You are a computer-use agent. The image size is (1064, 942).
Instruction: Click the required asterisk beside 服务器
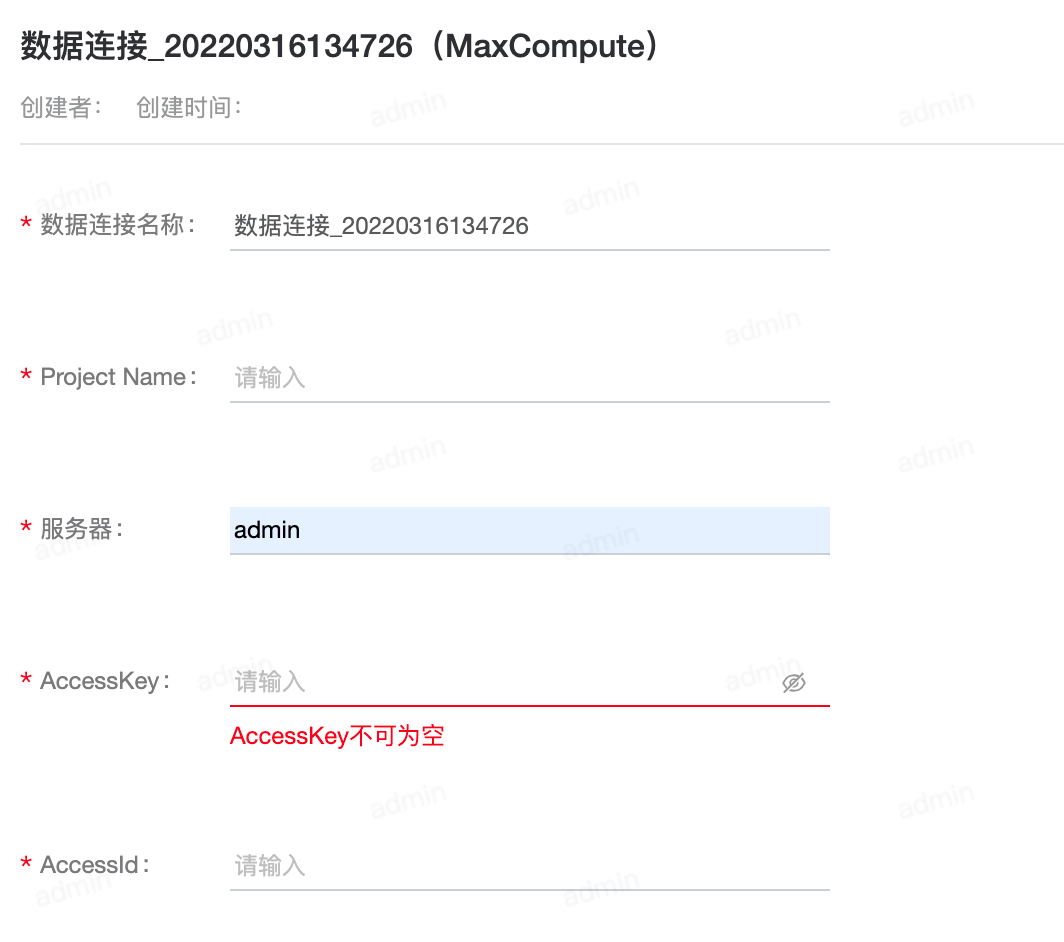pyautogui.click(x=26, y=527)
